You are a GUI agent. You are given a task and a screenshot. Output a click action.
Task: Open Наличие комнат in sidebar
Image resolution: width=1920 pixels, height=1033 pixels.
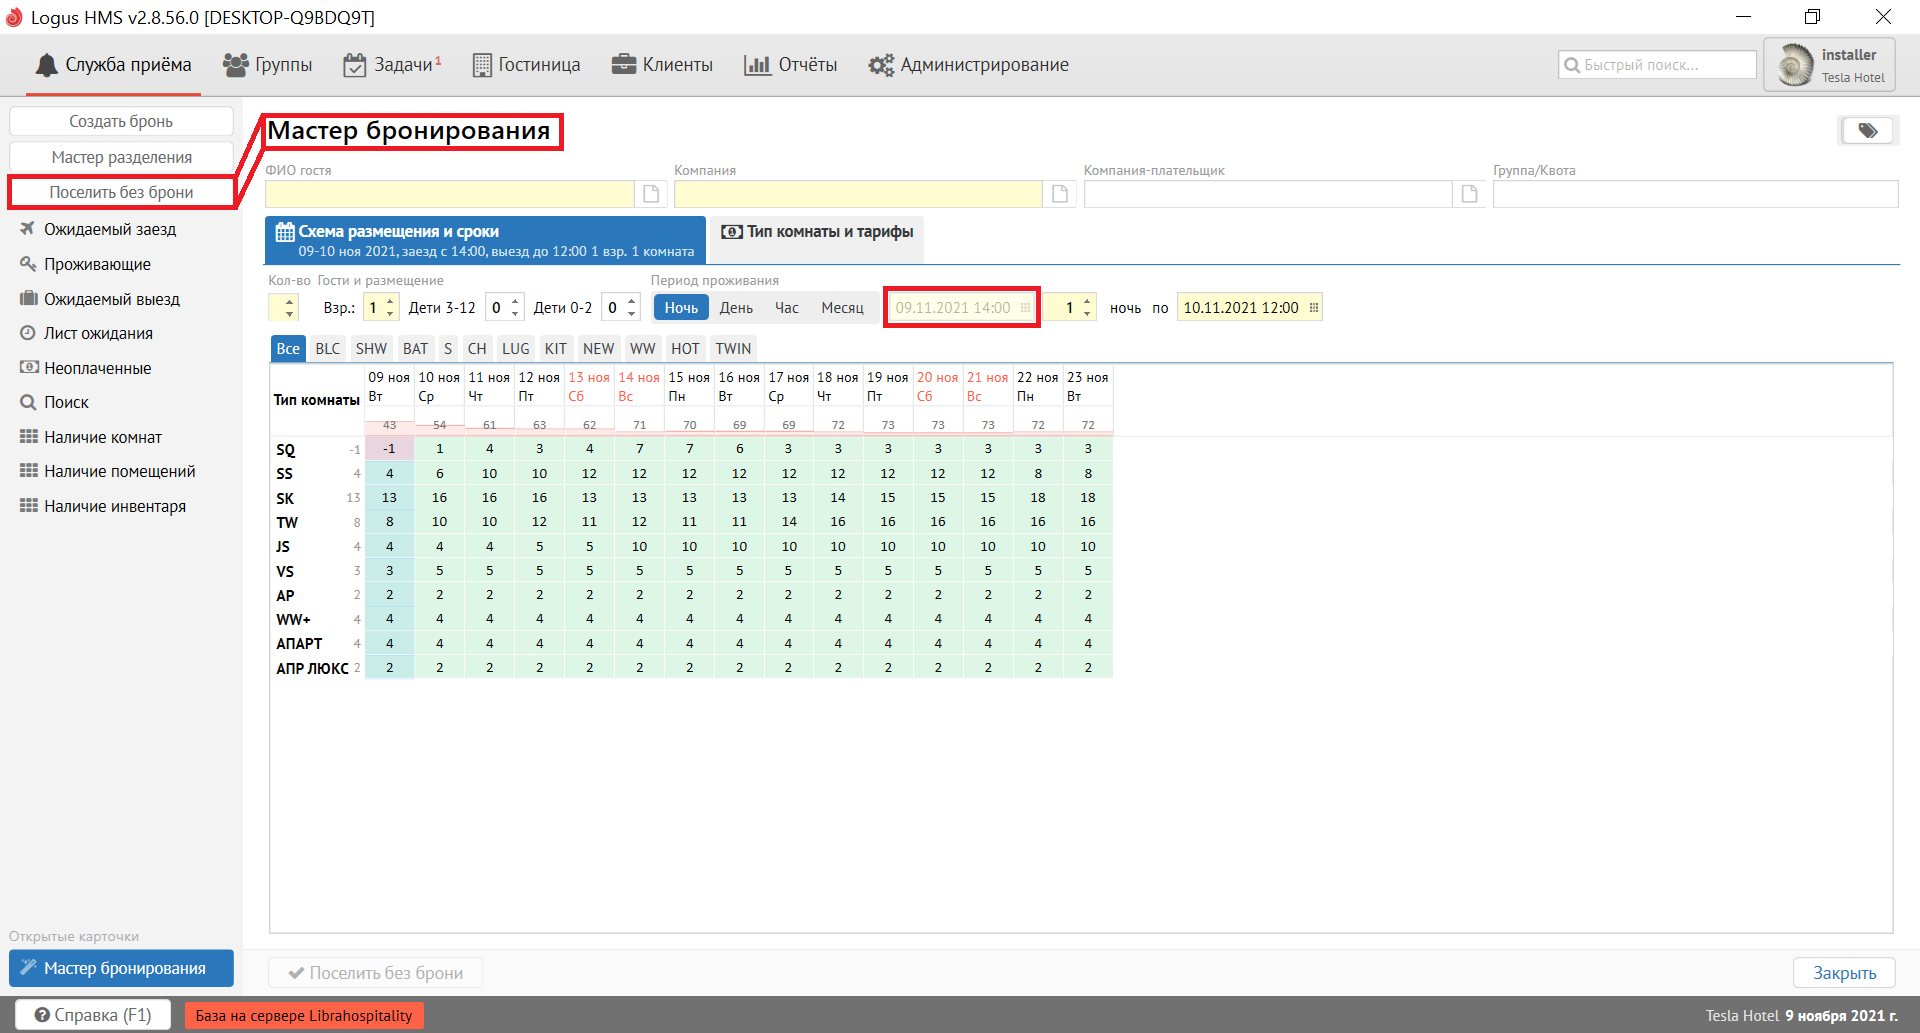coord(102,437)
